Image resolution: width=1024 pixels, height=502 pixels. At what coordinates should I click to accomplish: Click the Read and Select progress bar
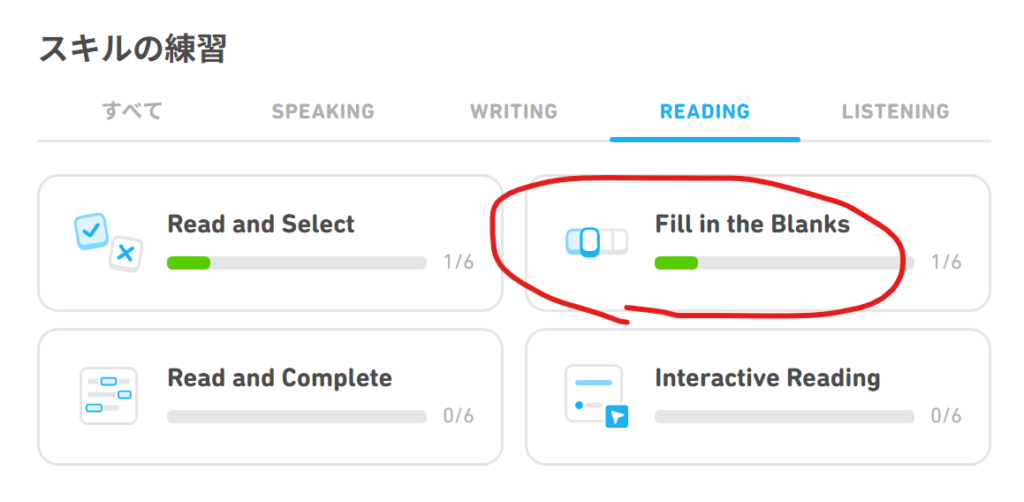pyautogui.click(x=297, y=263)
